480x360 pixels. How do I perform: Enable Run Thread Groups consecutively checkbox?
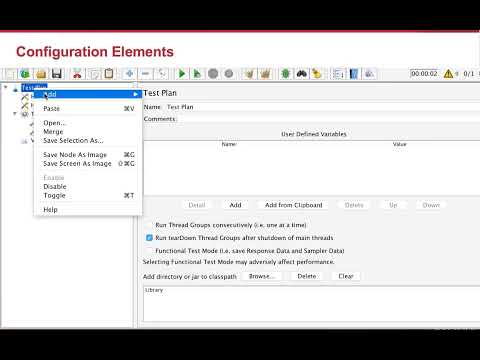point(149,225)
